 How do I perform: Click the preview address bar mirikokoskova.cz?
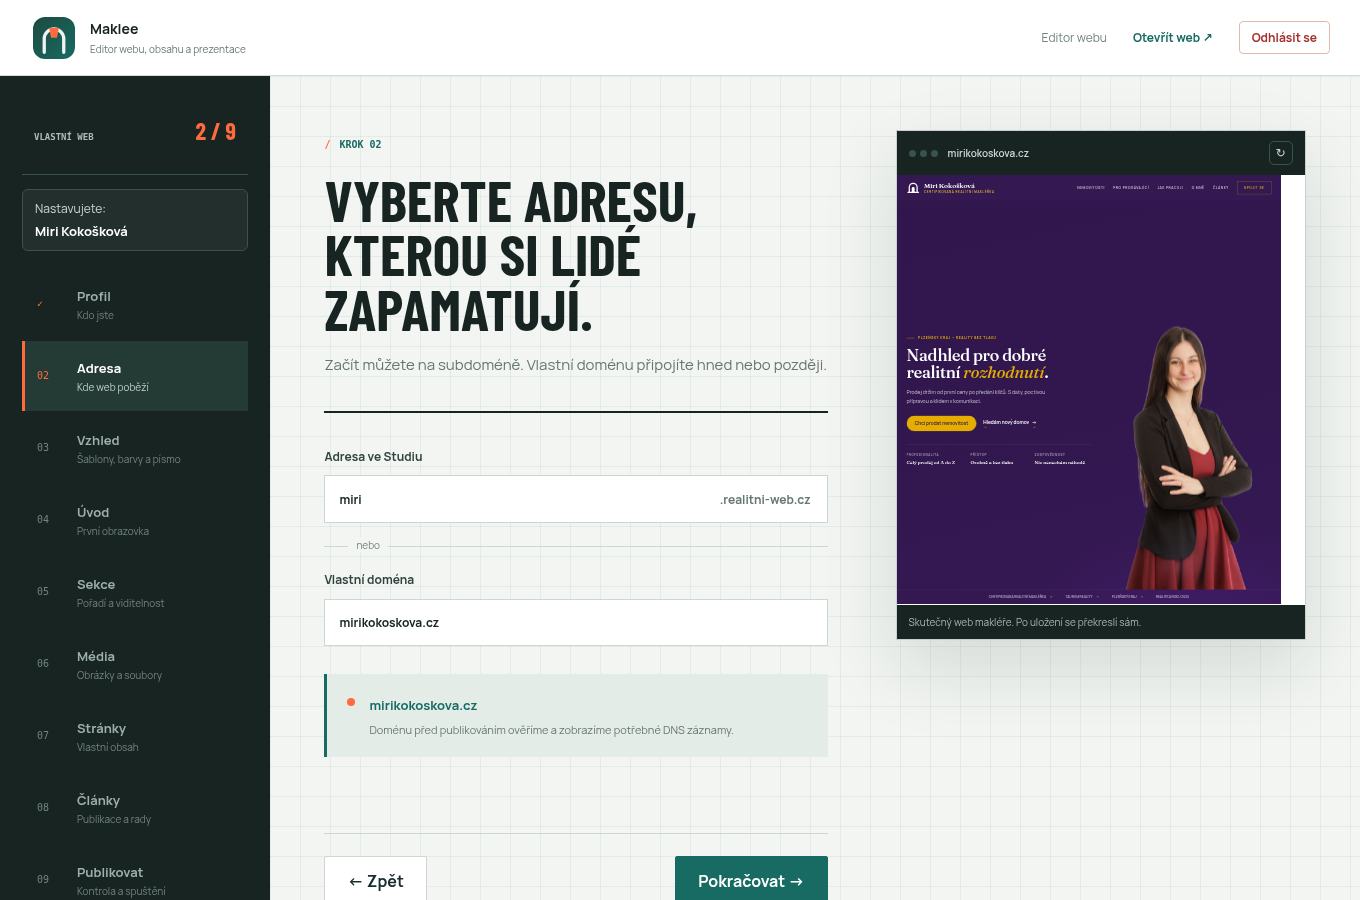click(988, 153)
